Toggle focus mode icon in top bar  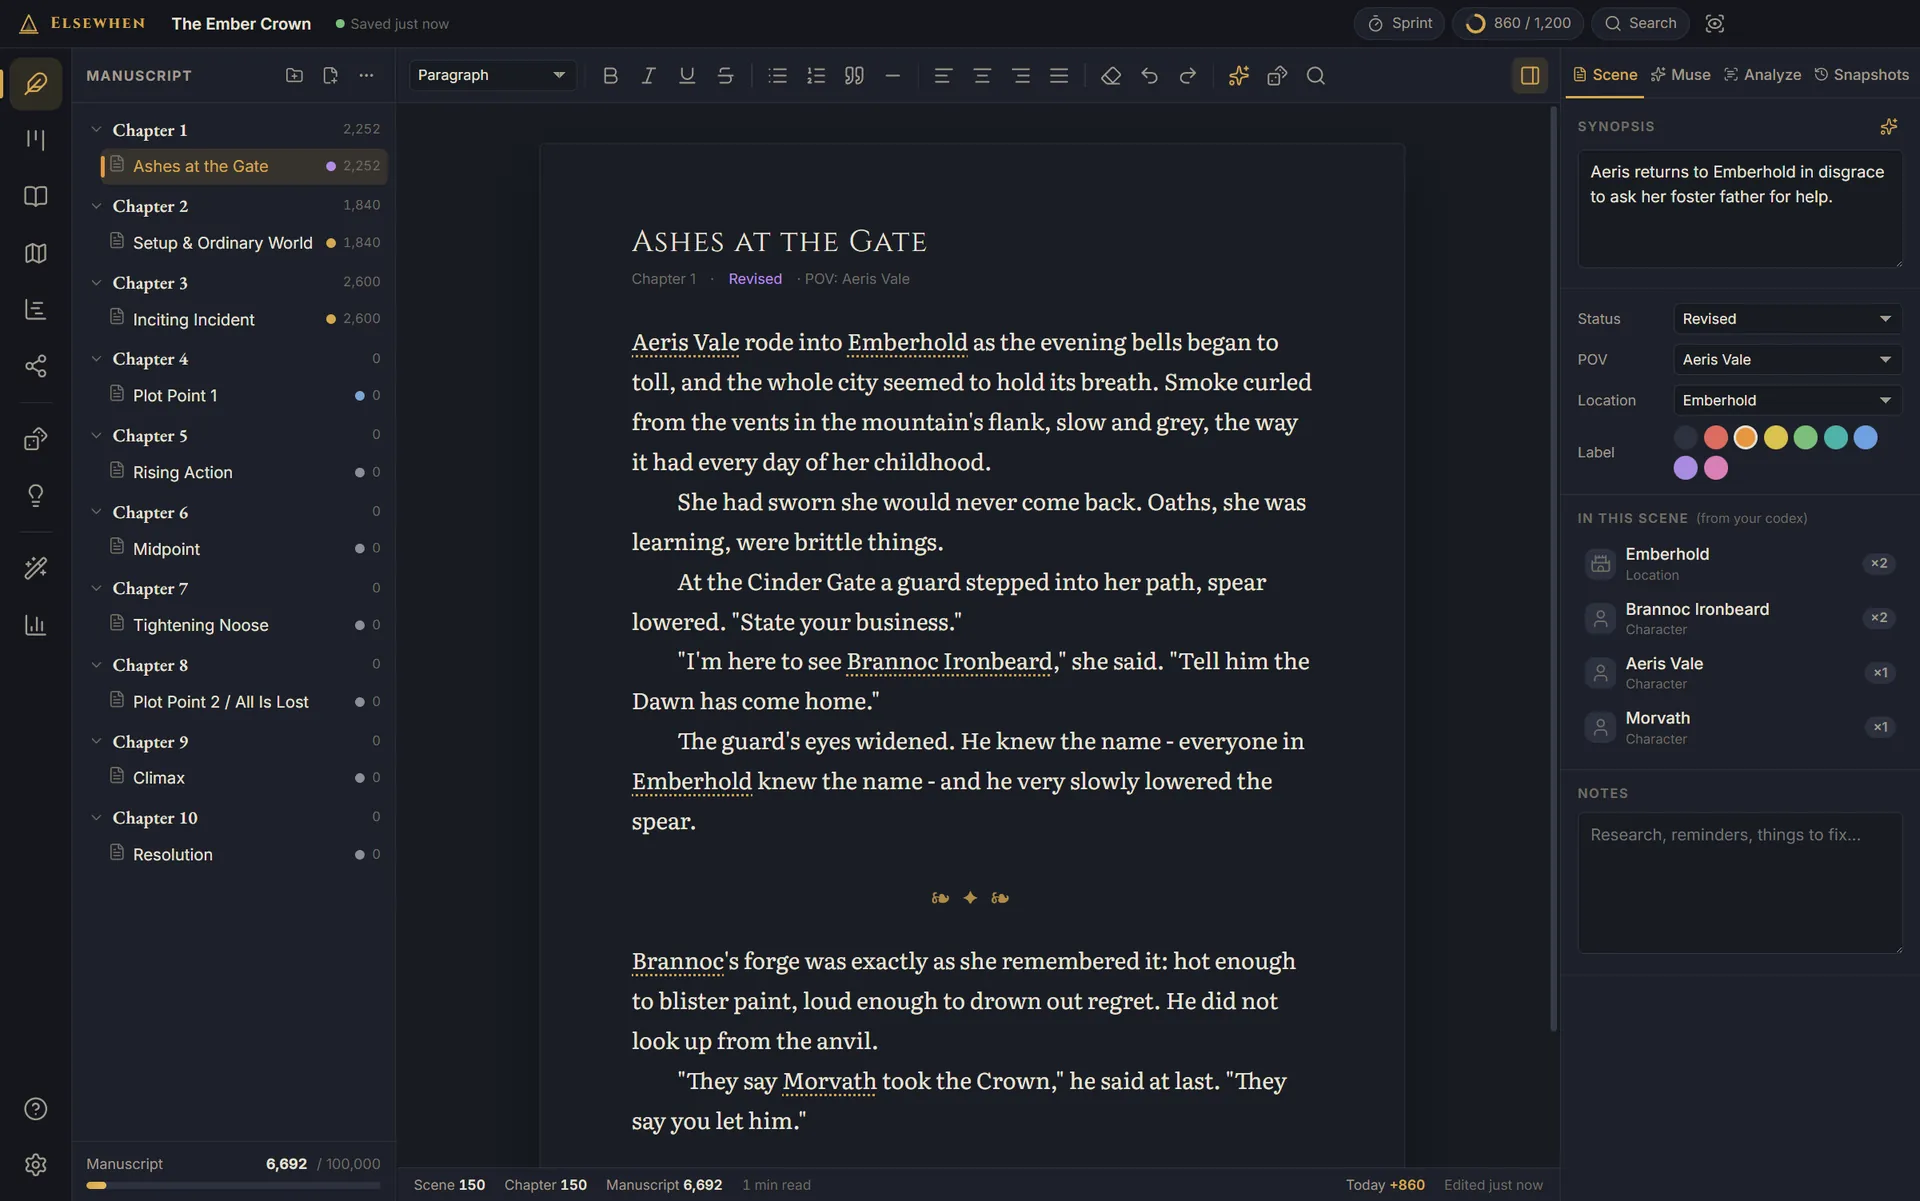pyautogui.click(x=1715, y=23)
